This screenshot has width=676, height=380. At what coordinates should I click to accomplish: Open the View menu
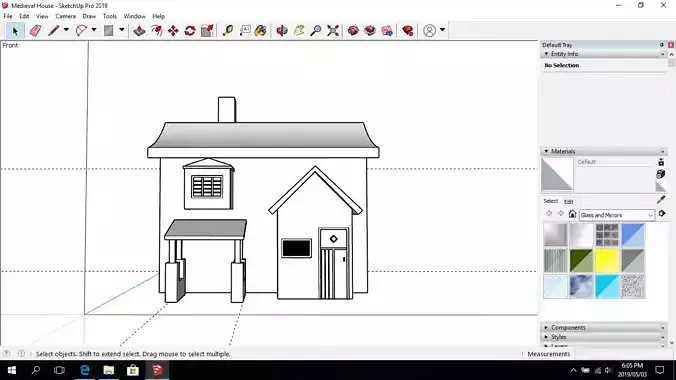pyautogui.click(x=42, y=16)
